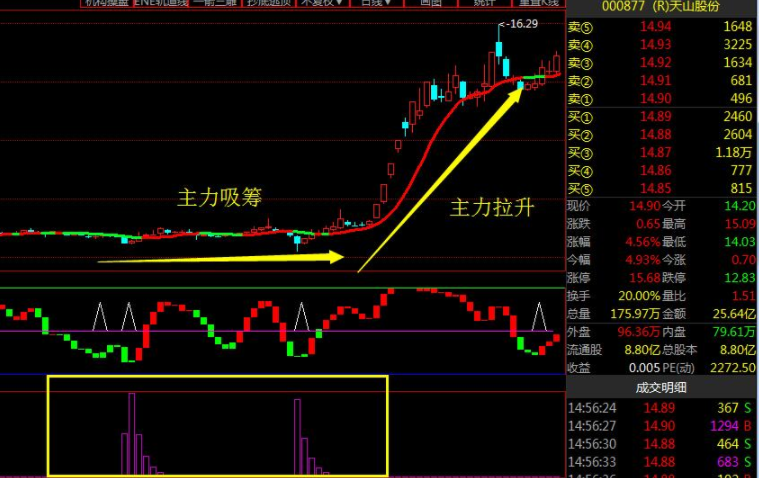This screenshot has height=478, width=759.
Task: Click inner volume 79.61万
Action: 734,331
